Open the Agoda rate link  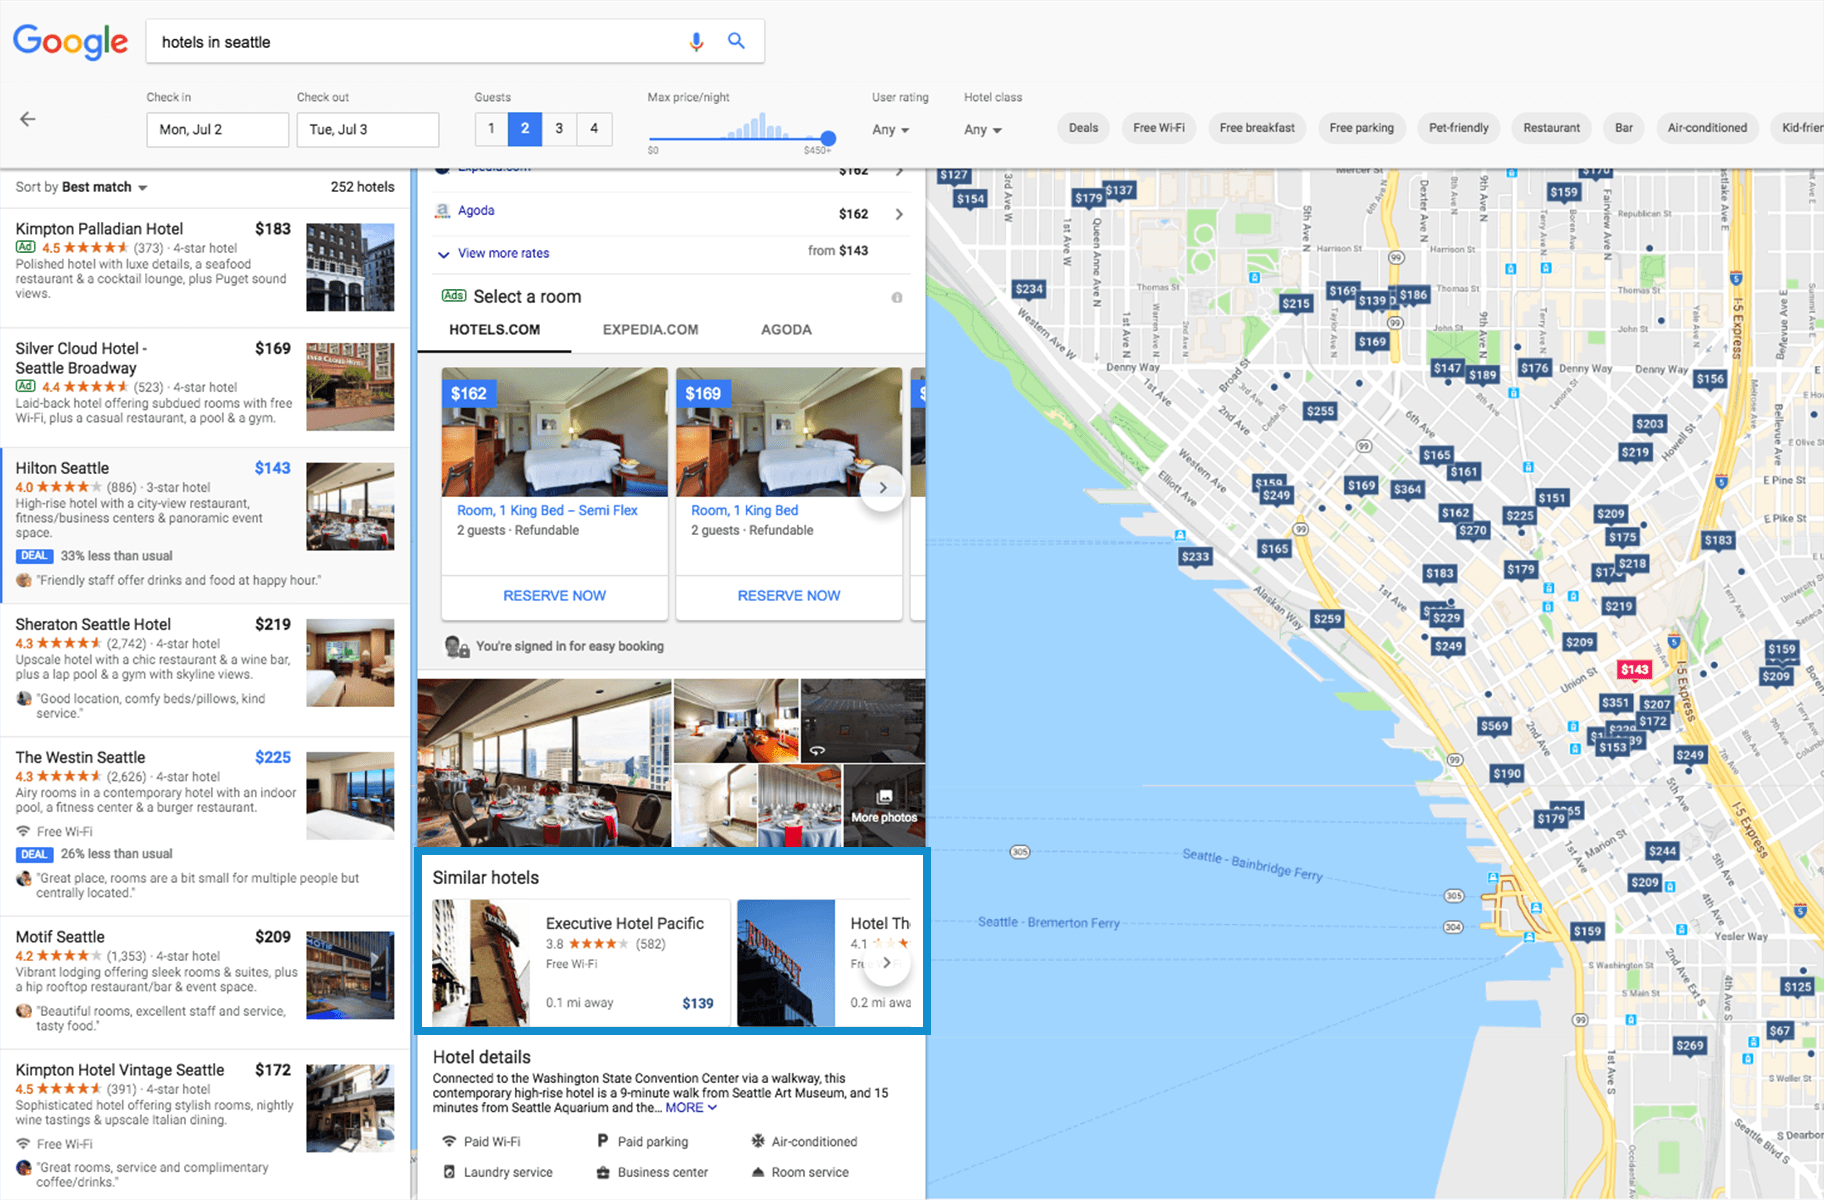point(476,211)
